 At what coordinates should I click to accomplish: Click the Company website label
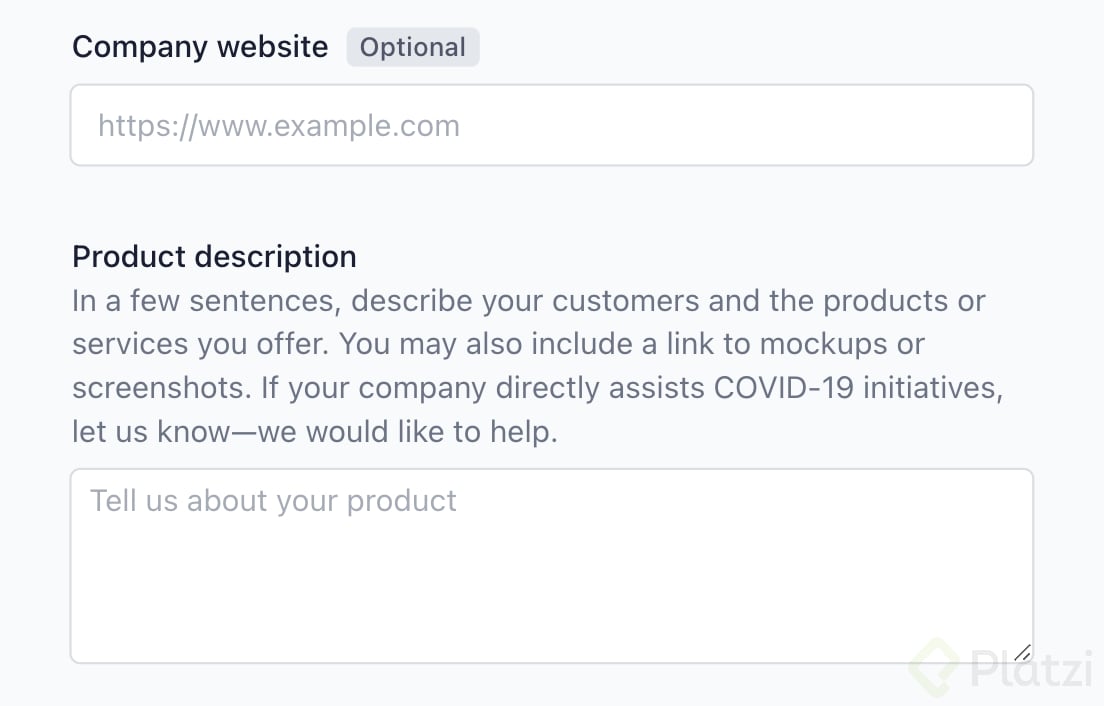200,47
